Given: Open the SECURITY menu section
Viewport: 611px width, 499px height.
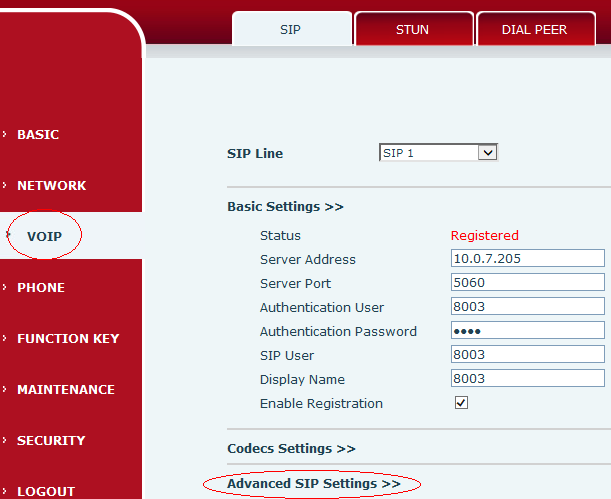Looking at the screenshot, I should pyautogui.click(x=51, y=441).
